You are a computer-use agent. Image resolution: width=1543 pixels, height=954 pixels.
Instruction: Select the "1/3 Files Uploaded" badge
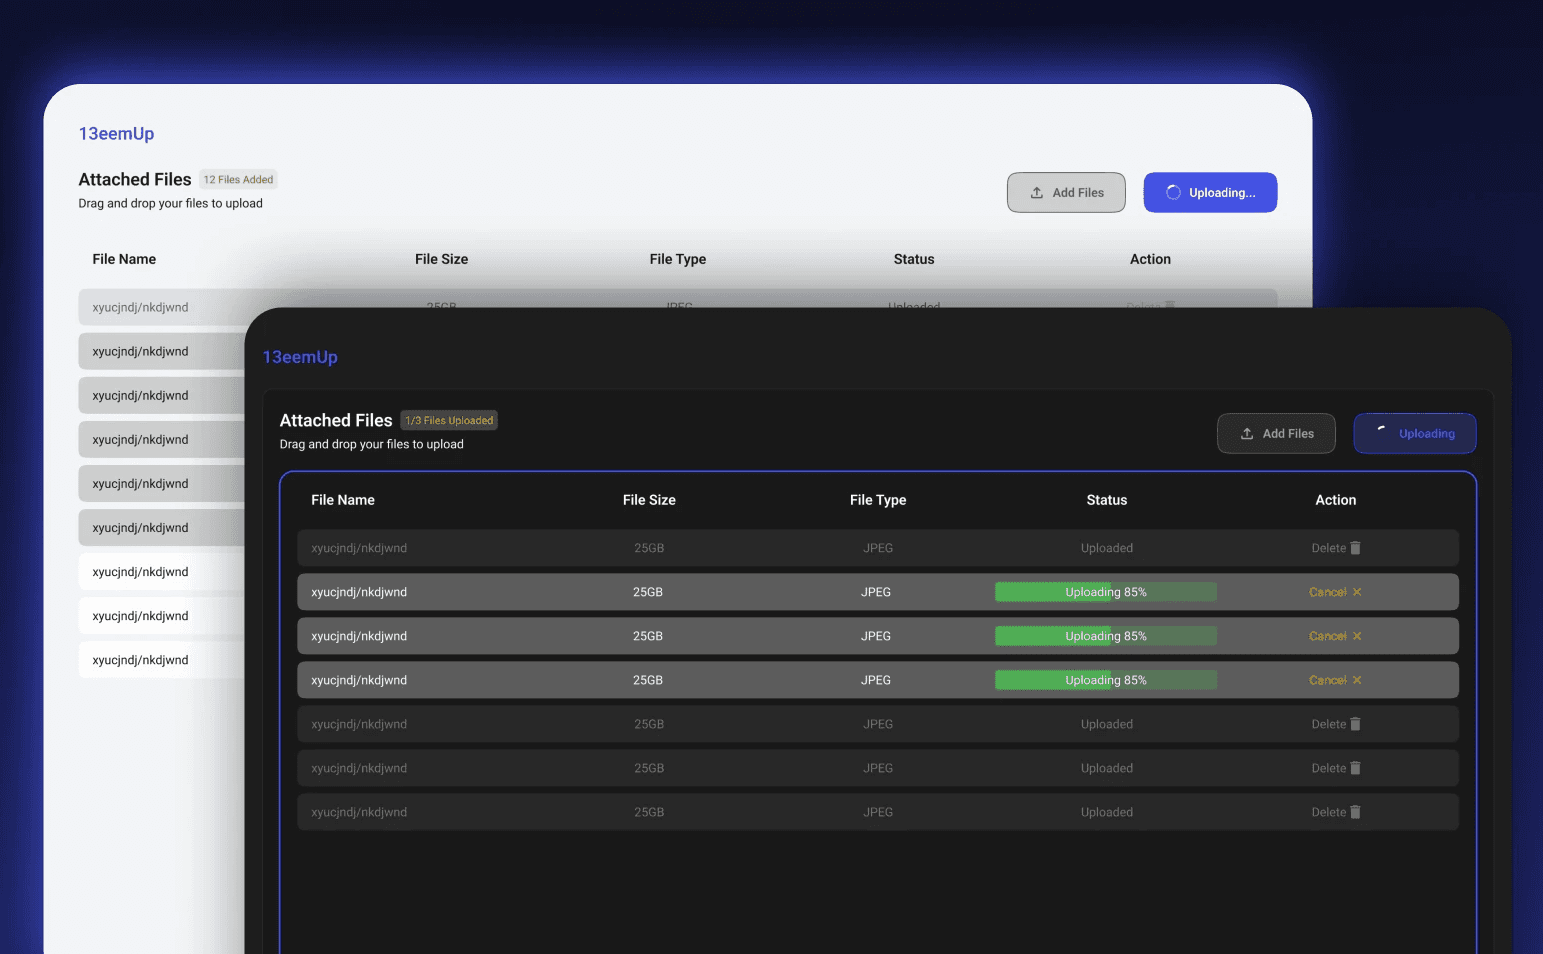click(449, 421)
